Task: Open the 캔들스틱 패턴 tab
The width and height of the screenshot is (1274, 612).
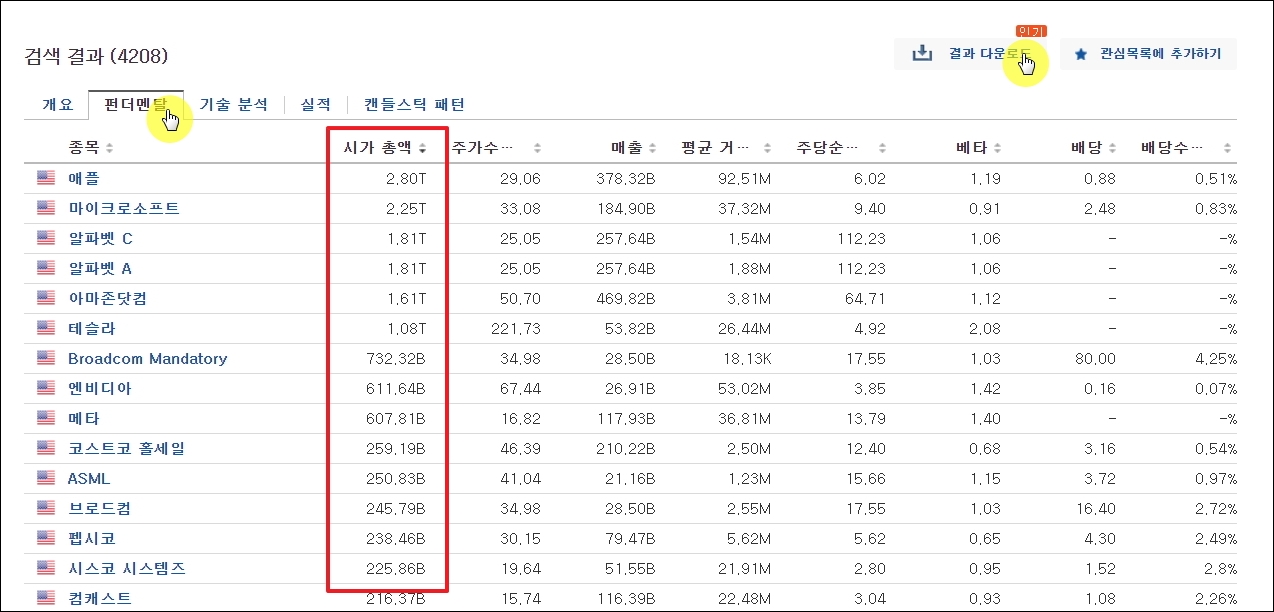Action: 414,104
